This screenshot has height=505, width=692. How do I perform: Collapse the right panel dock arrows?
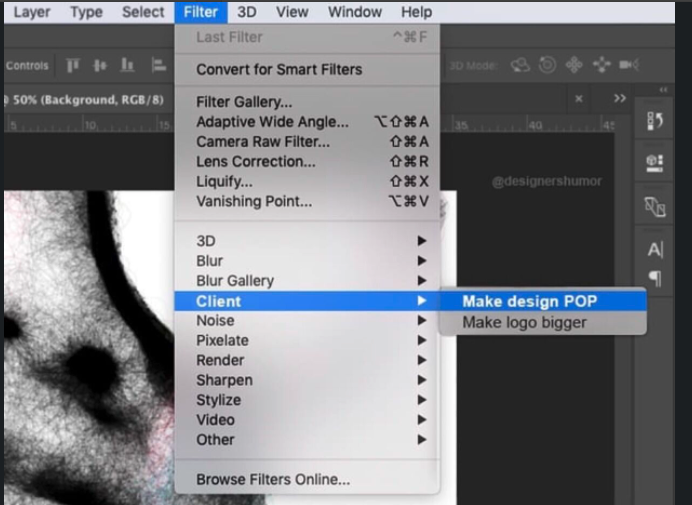pyautogui.click(x=664, y=89)
